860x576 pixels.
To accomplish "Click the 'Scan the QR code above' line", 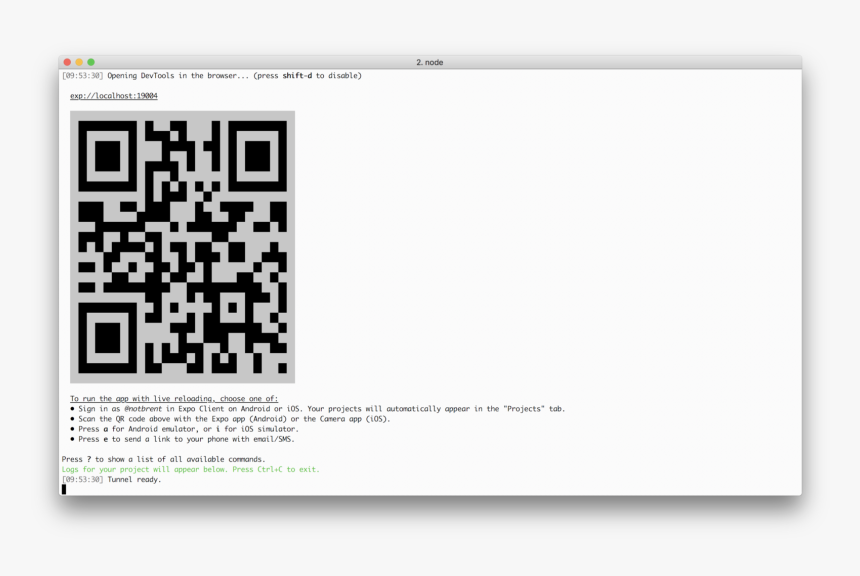I will [230, 419].
